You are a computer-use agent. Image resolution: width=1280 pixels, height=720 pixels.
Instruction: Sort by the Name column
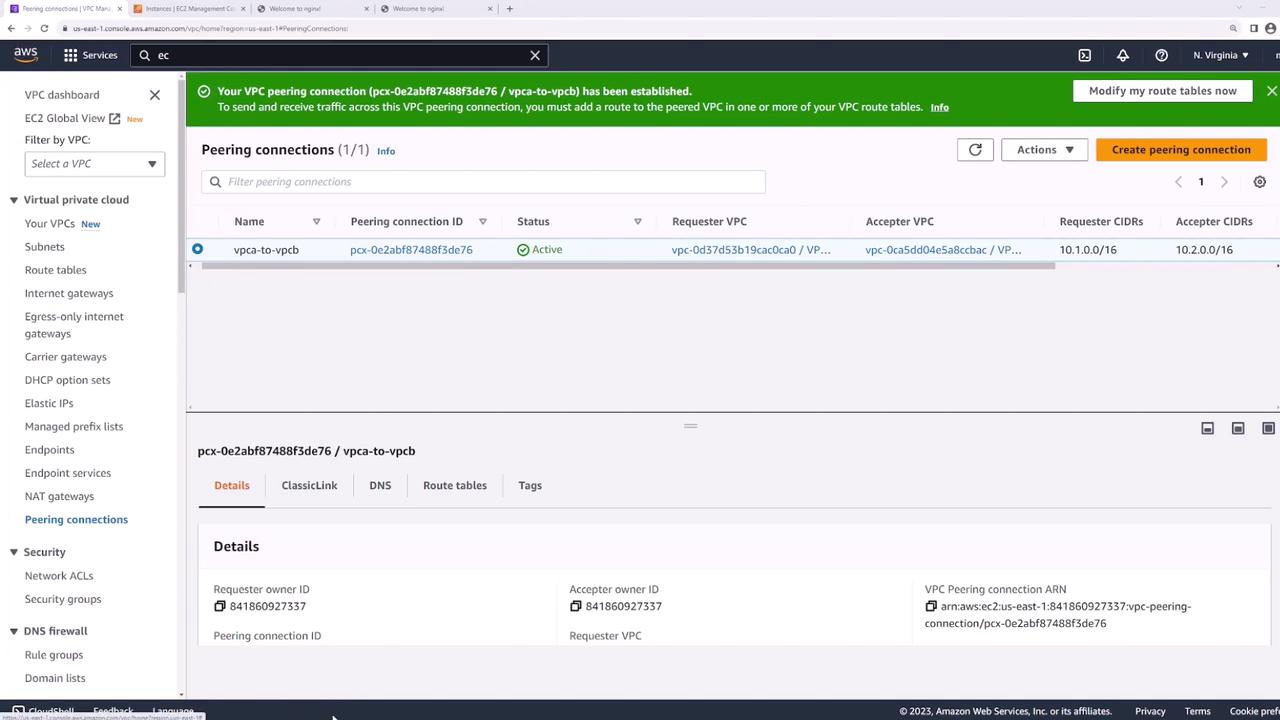coord(316,222)
